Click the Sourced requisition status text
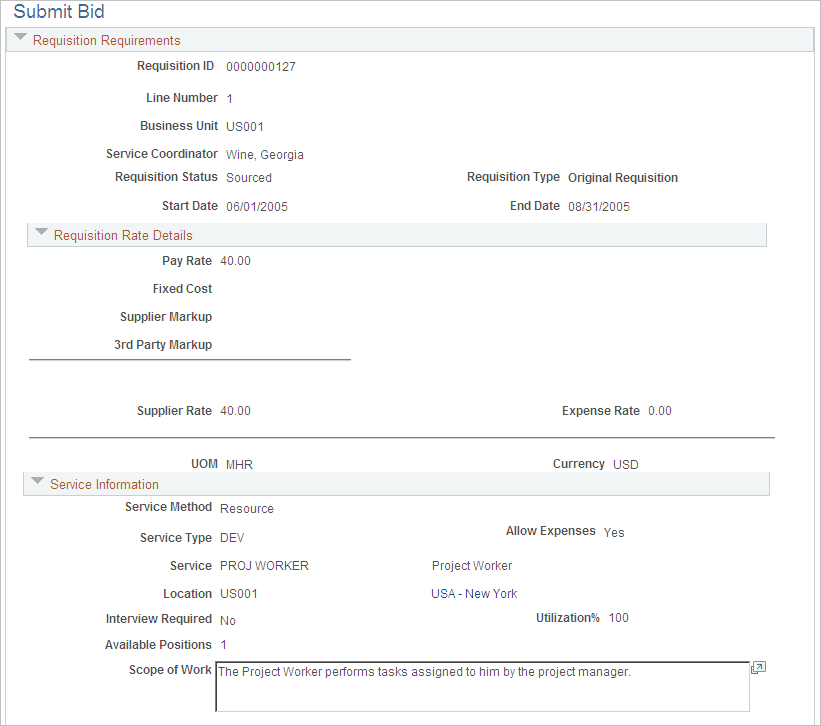Screen dimensions: 821x726 click(x=248, y=177)
